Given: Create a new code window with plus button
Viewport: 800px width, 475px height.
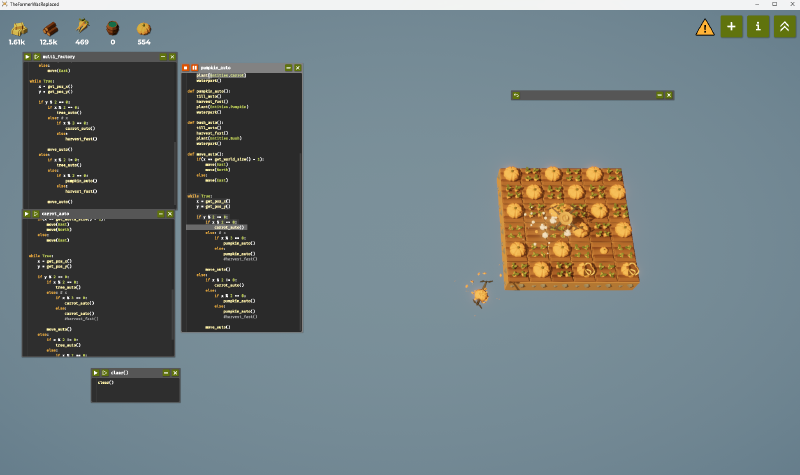Looking at the screenshot, I should click(732, 27).
